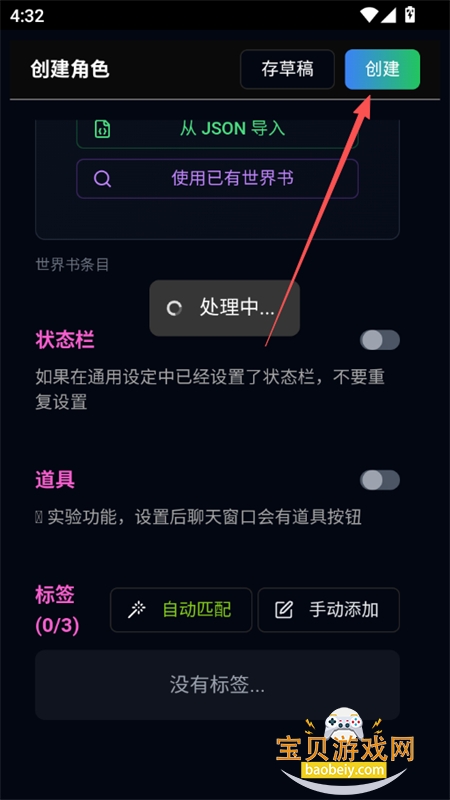Viewport: 450px width, 800px height.
Task: Click the empty 没有标签... tag field
Action: 217,685
